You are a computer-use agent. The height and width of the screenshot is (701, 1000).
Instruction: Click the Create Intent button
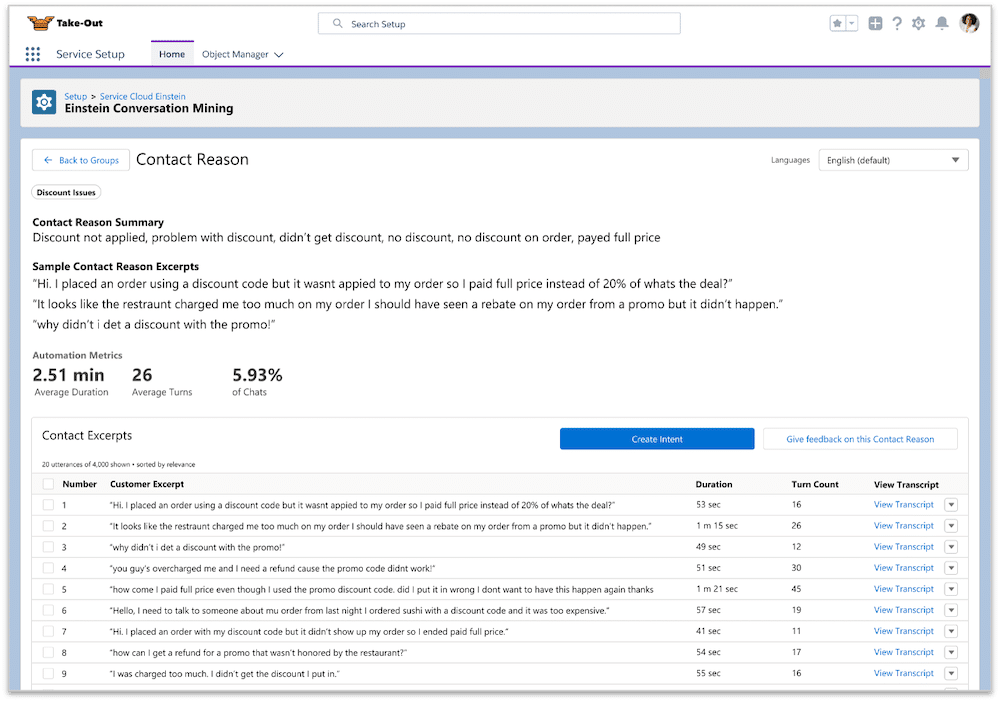click(x=657, y=439)
